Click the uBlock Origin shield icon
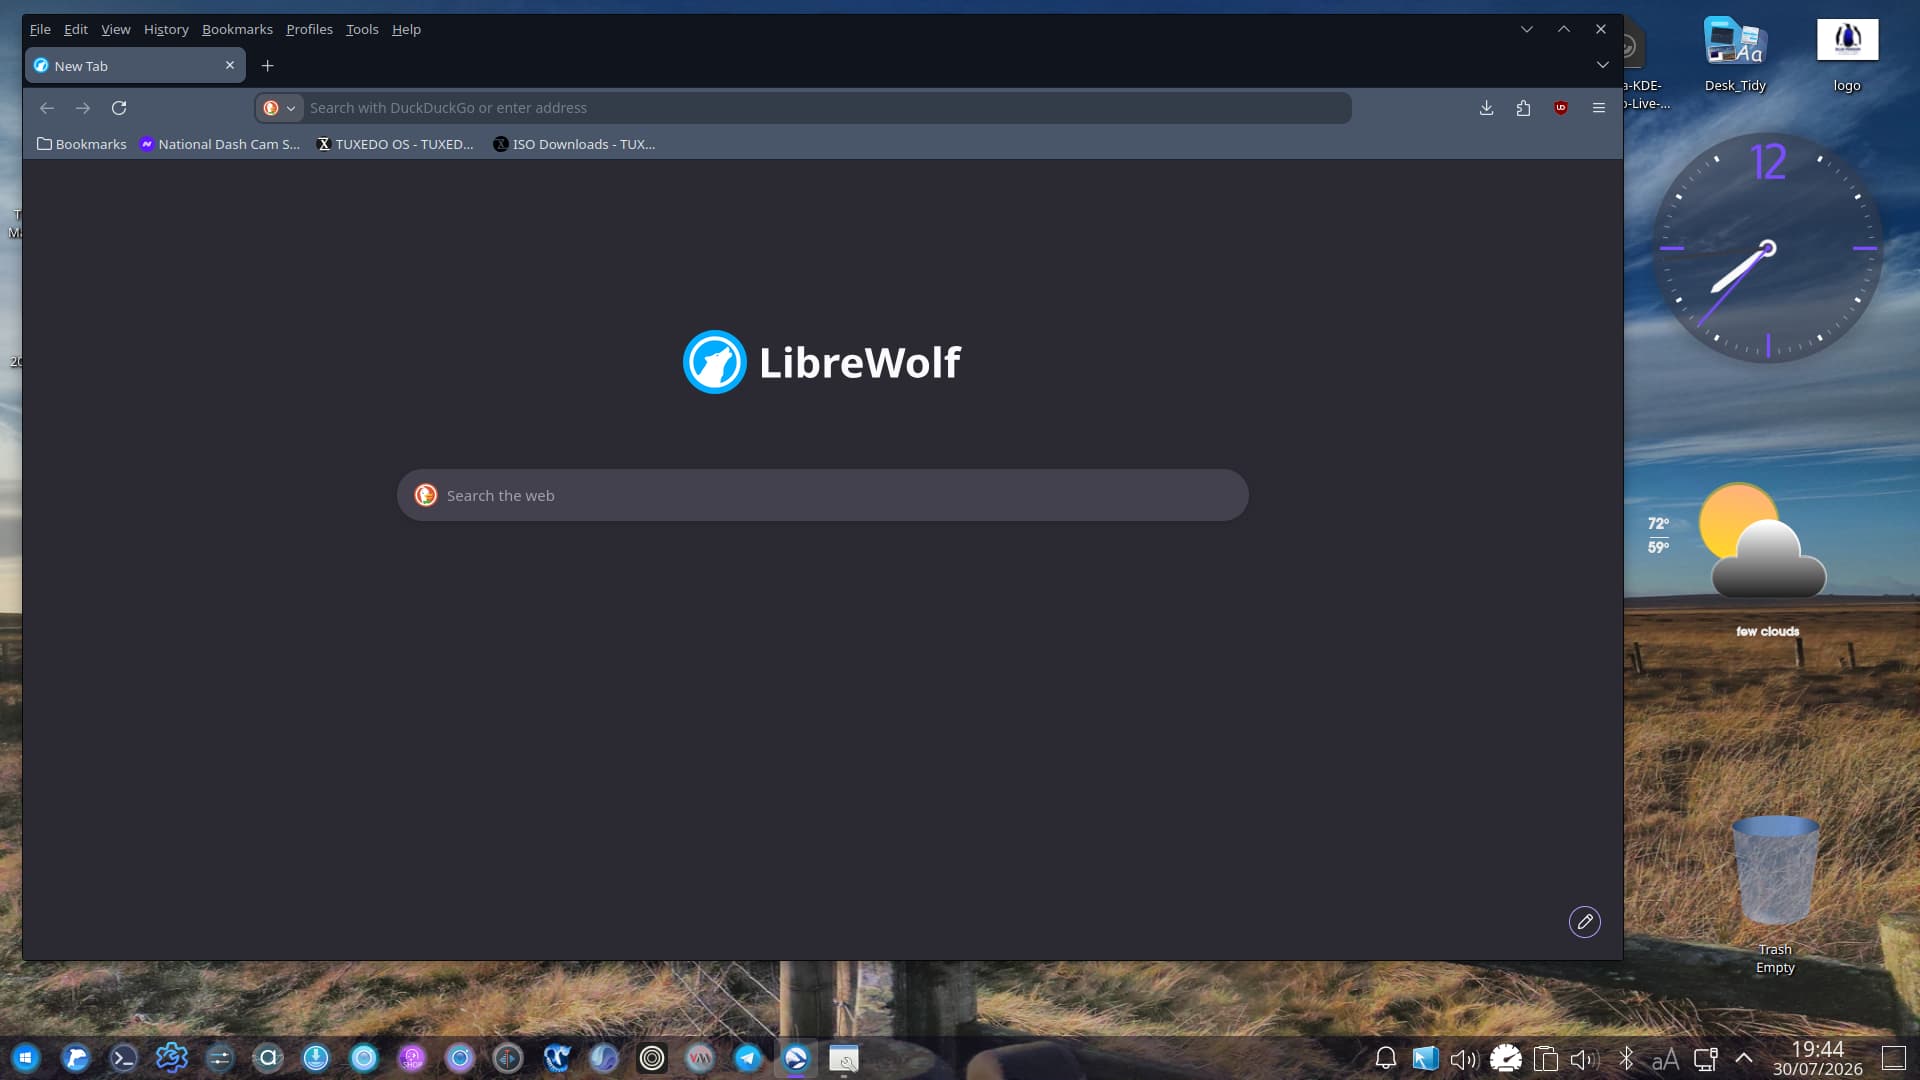The width and height of the screenshot is (1920, 1080). (x=1561, y=108)
